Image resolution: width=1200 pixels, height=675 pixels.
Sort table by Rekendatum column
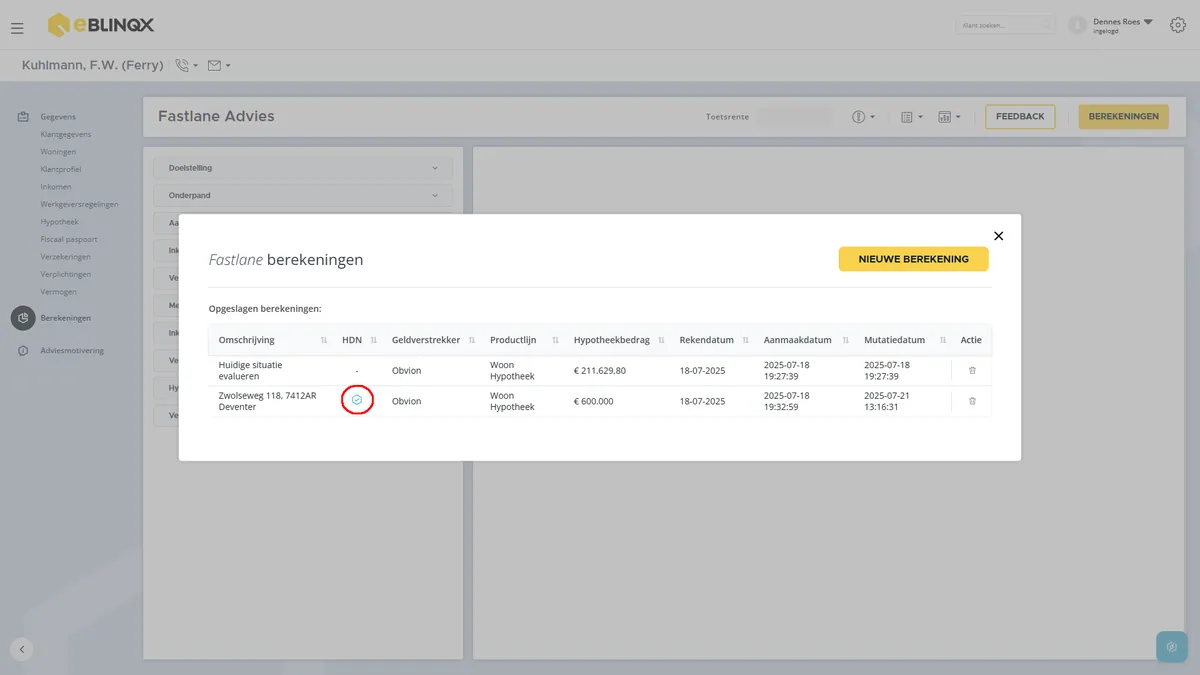[x=745, y=340]
